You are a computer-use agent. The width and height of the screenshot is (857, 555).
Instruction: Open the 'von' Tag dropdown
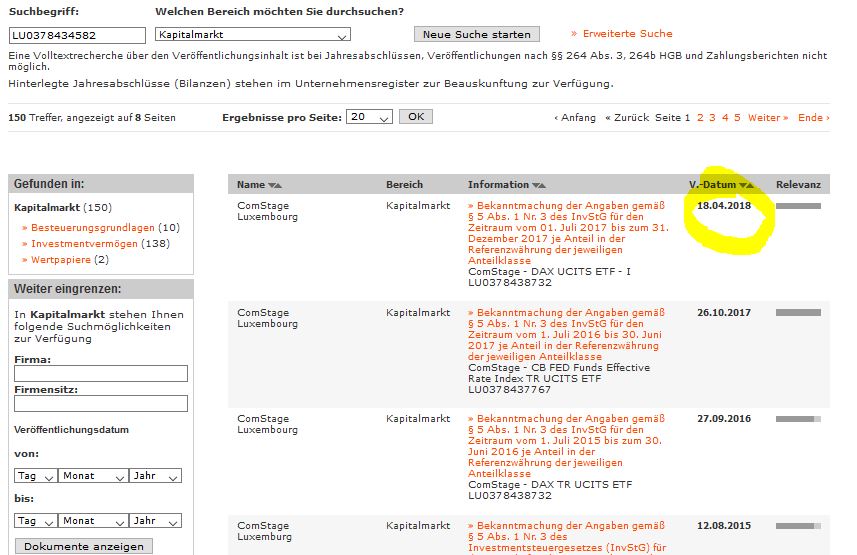pos(36,476)
